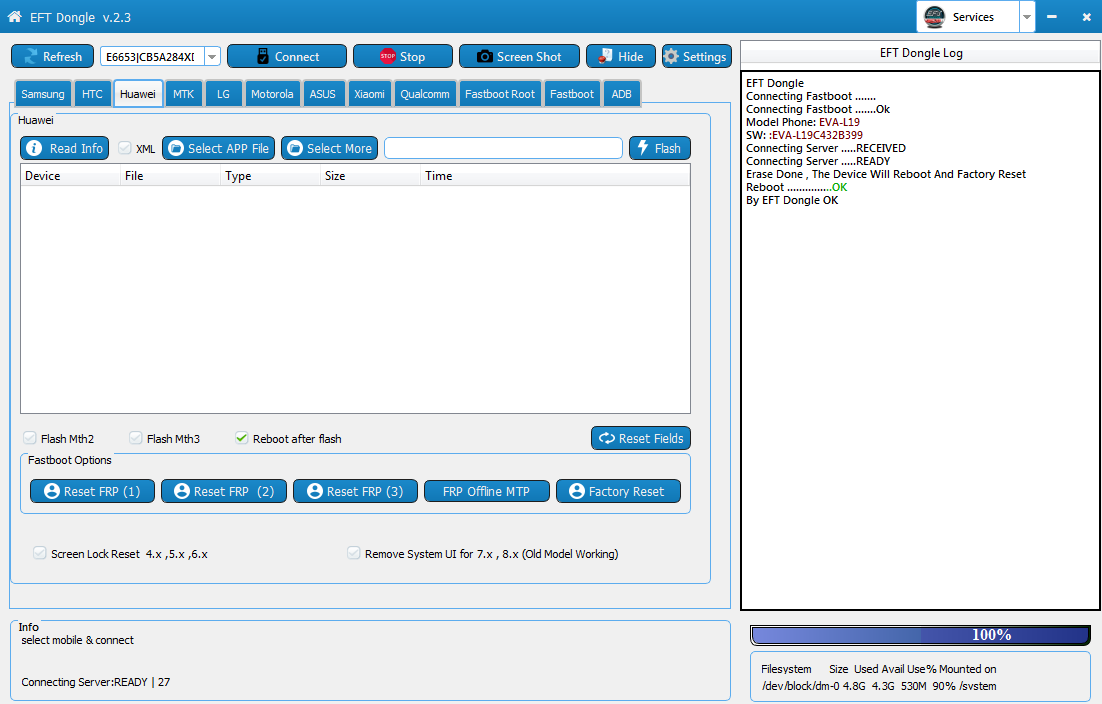The width and height of the screenshot is (1102, 704).
Task: Enable the Flash Mth2 checkbox
Action: (30, 438)
